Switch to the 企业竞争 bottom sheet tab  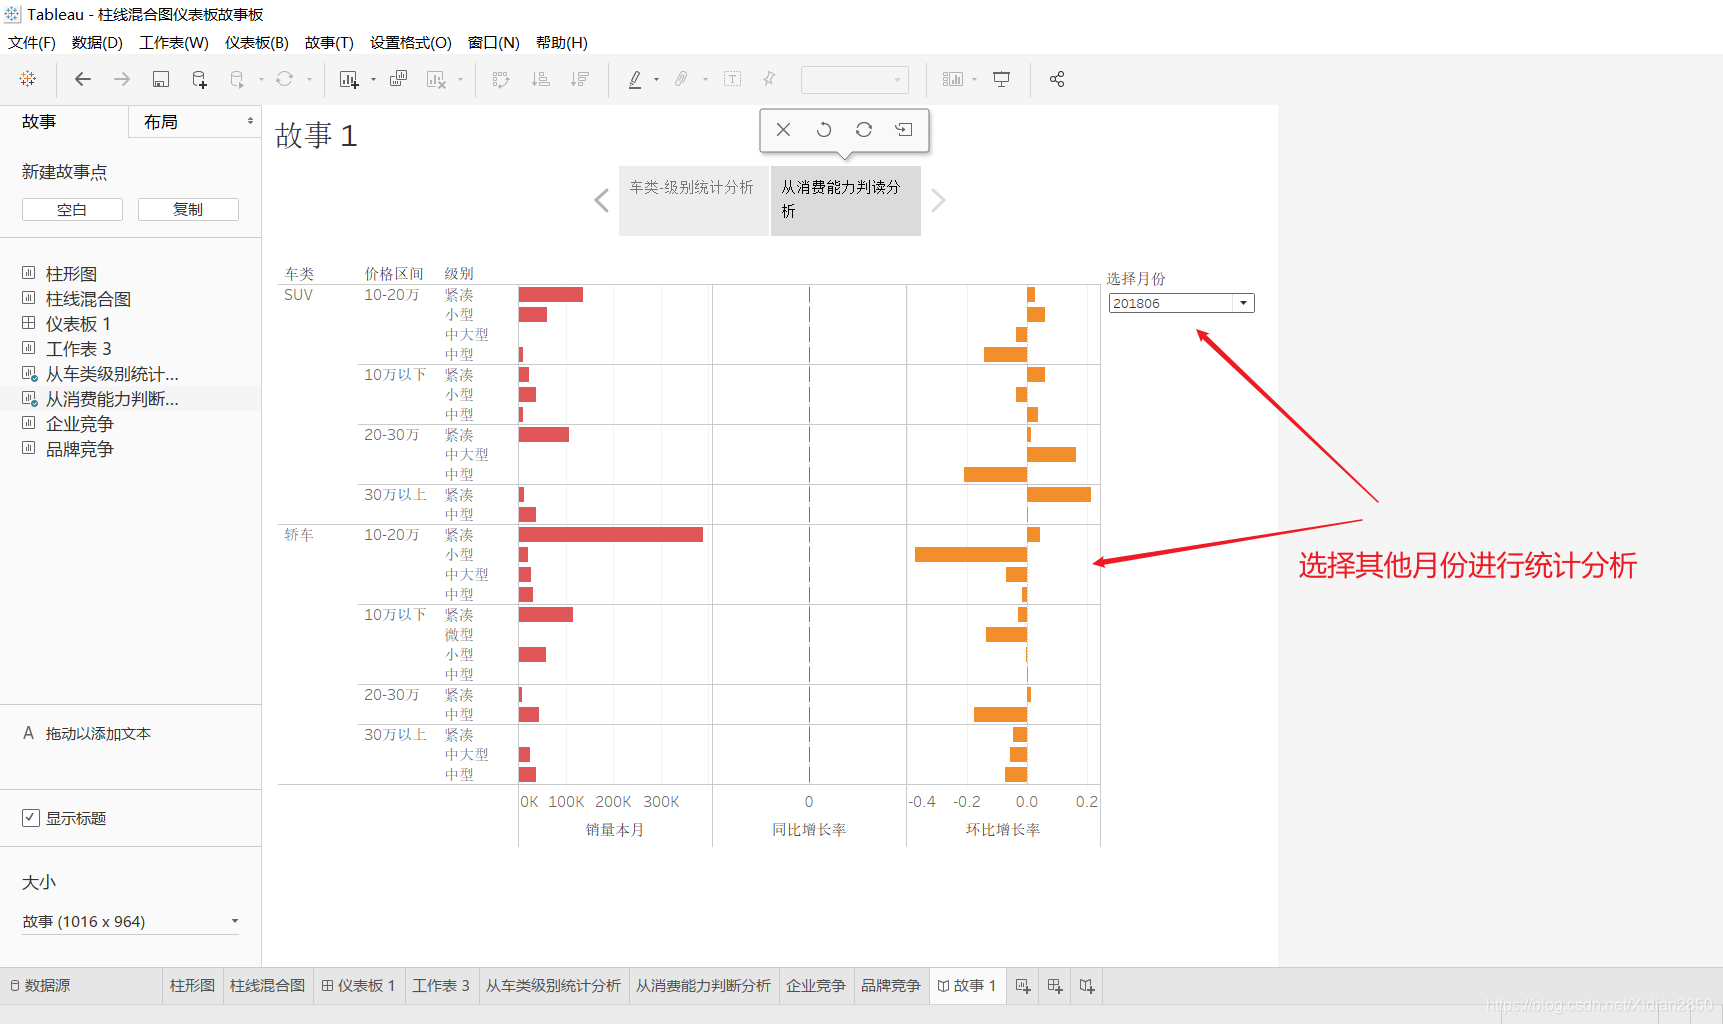(816, 986)
